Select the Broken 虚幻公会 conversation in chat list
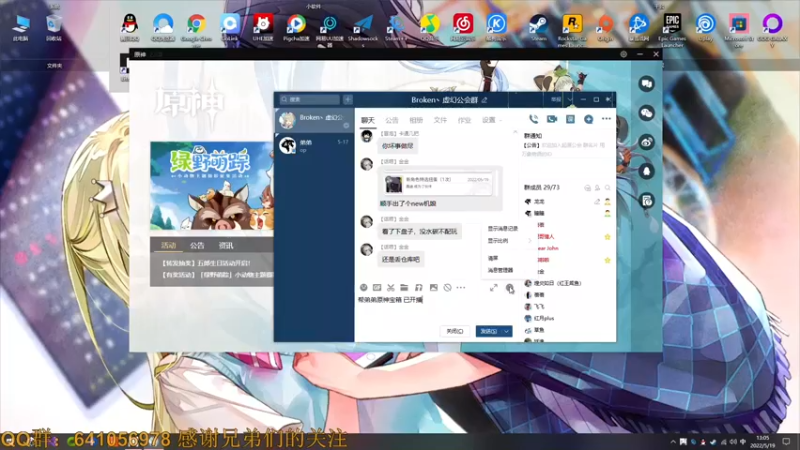 (314, 120)
